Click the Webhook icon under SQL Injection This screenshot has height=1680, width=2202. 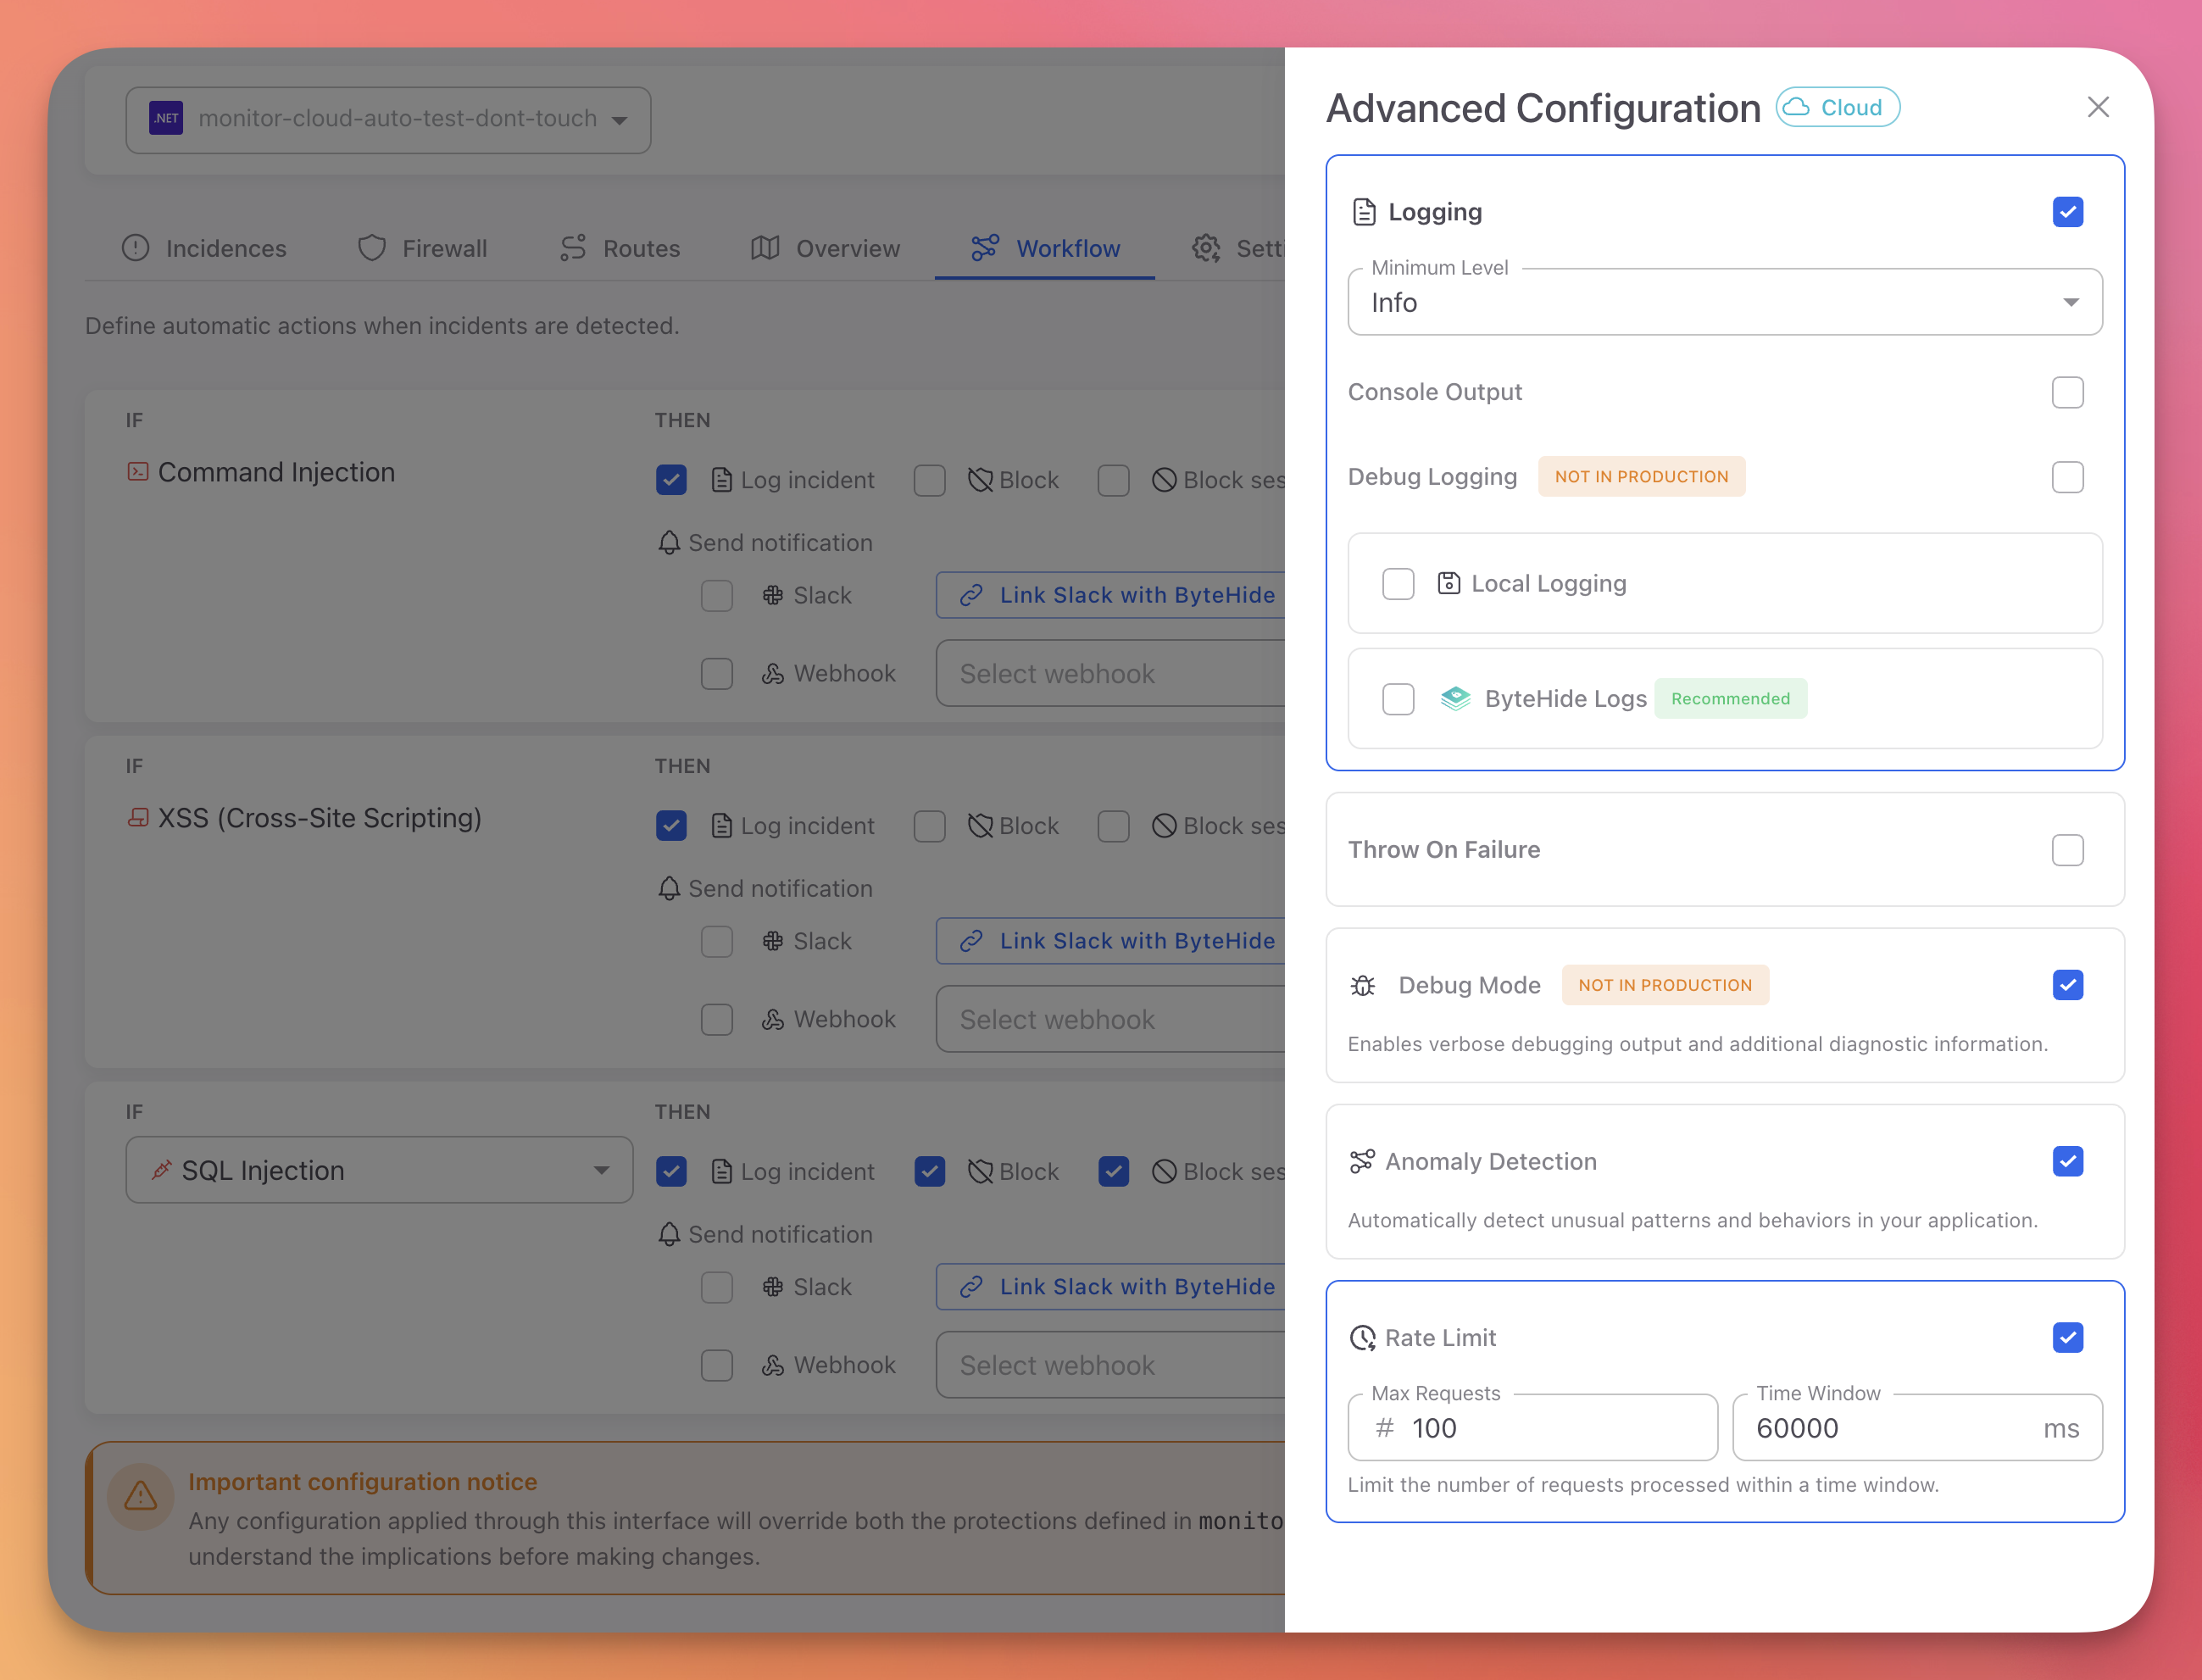[773, 1364]
